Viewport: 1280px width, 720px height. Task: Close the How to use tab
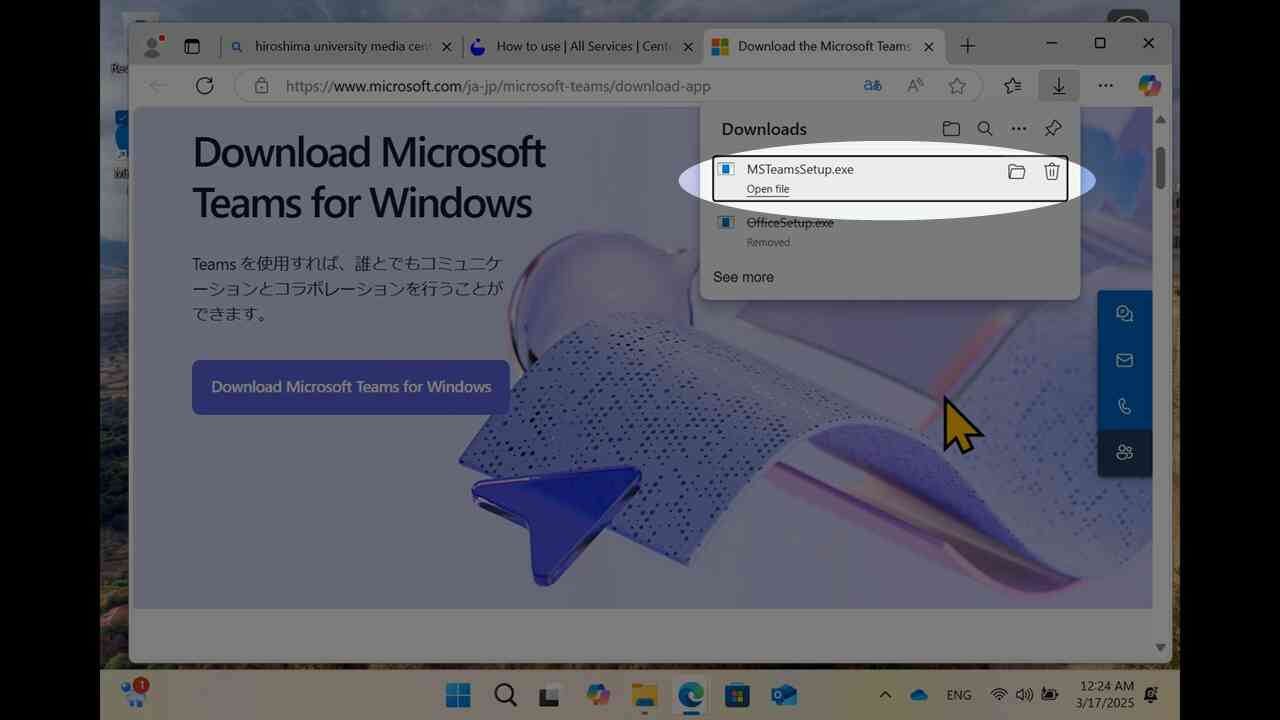688,46
